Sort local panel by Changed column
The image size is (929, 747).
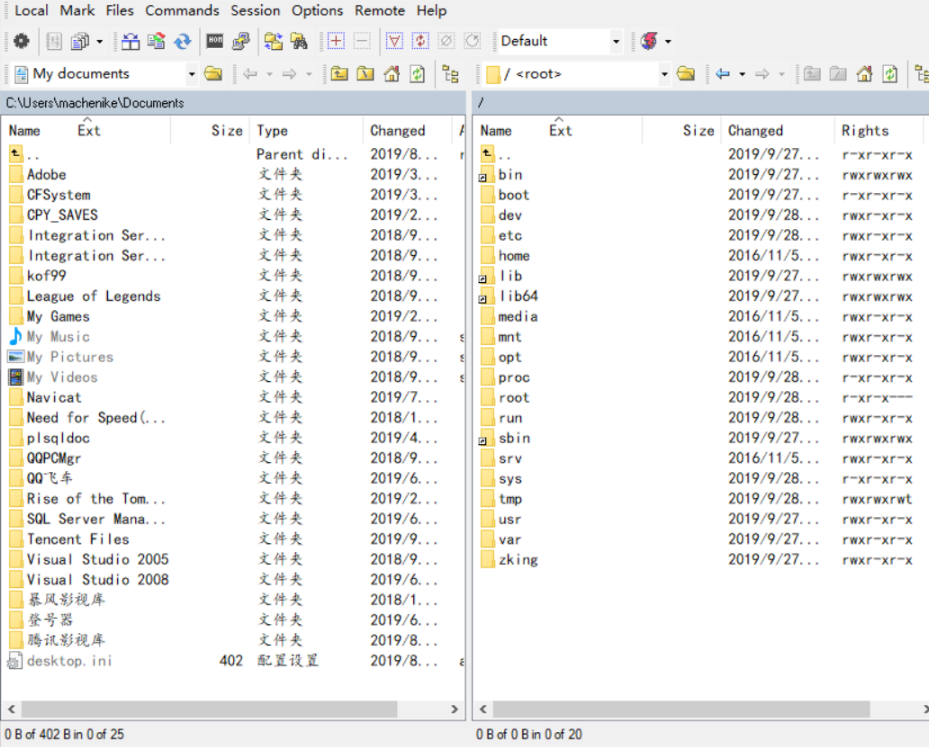pos(408,130)
